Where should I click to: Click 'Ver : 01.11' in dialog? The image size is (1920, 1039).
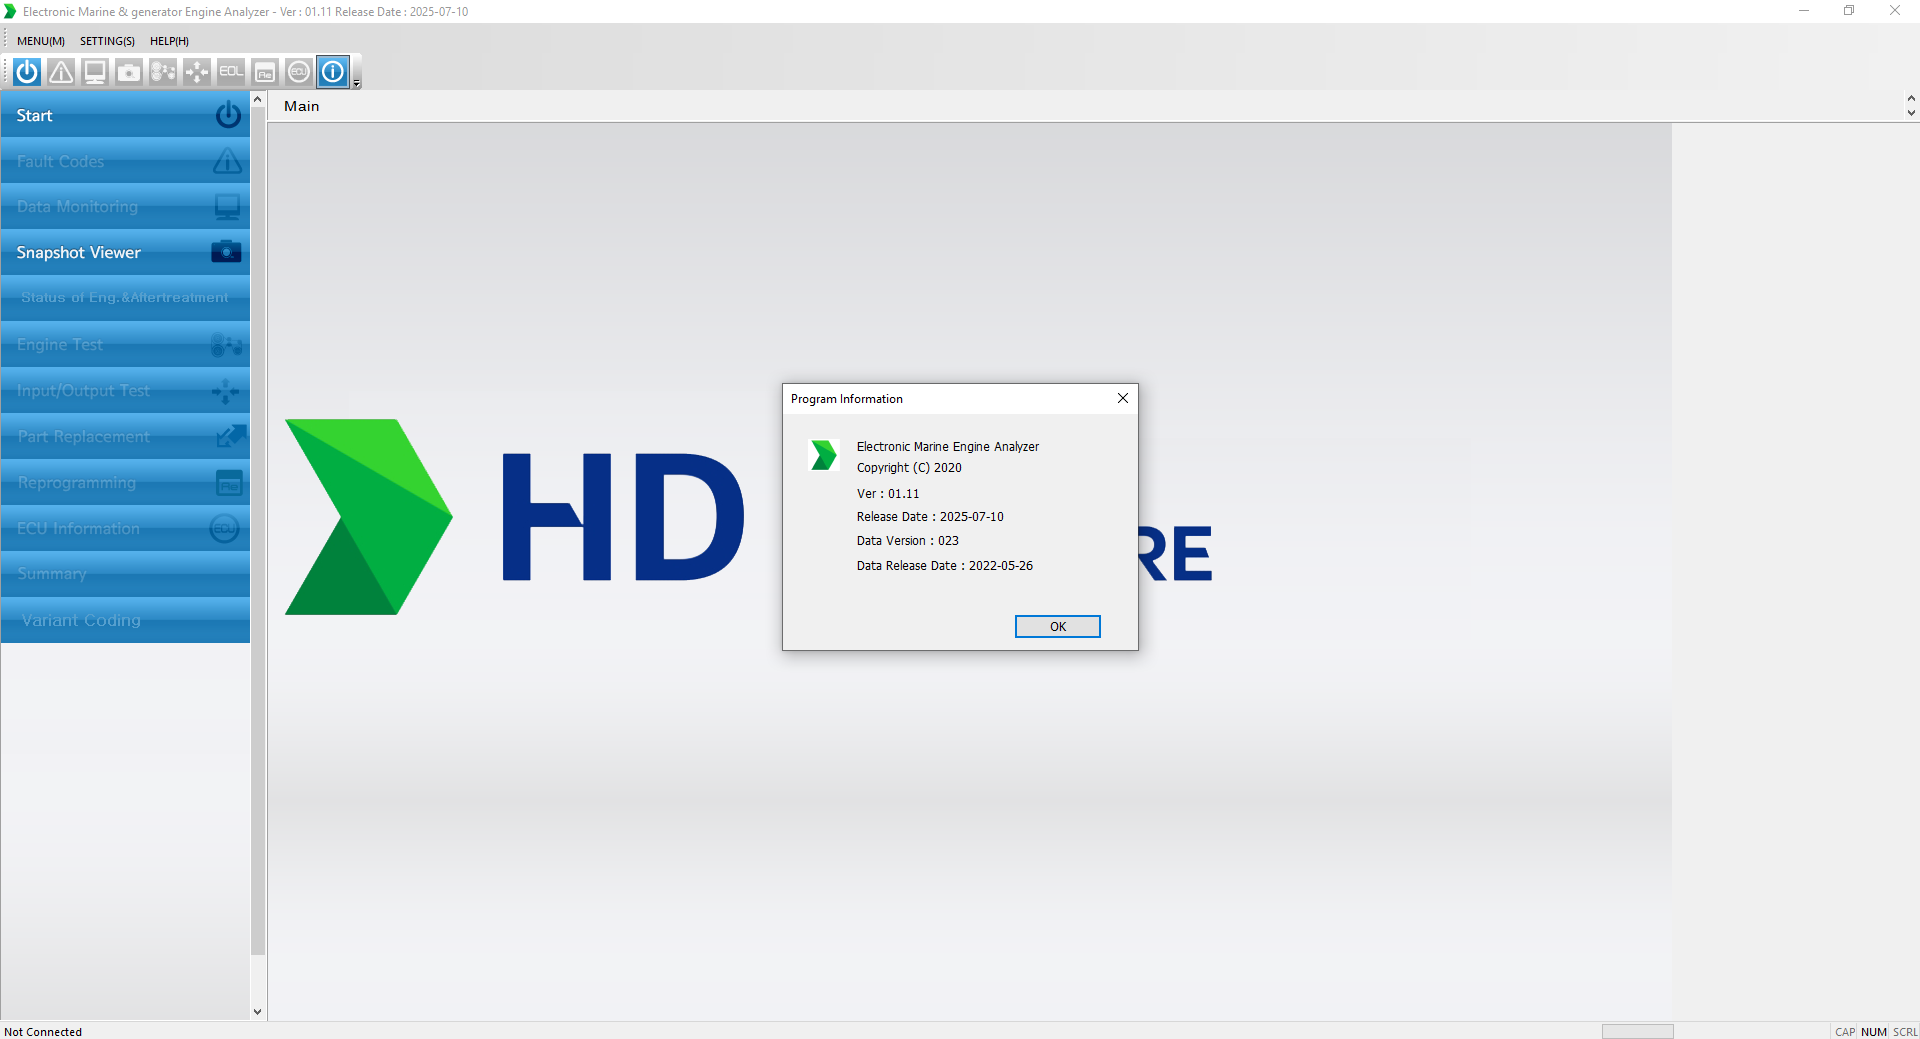click(x=888, y=494)
